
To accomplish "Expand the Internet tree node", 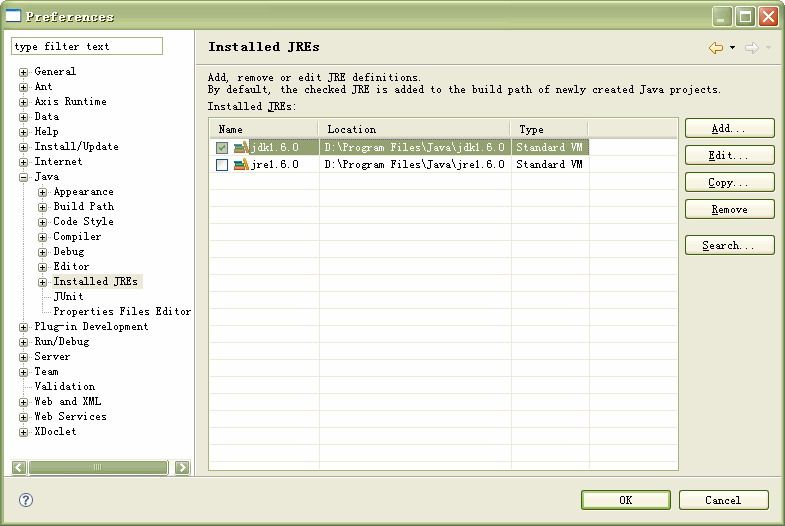I will 24,162.
